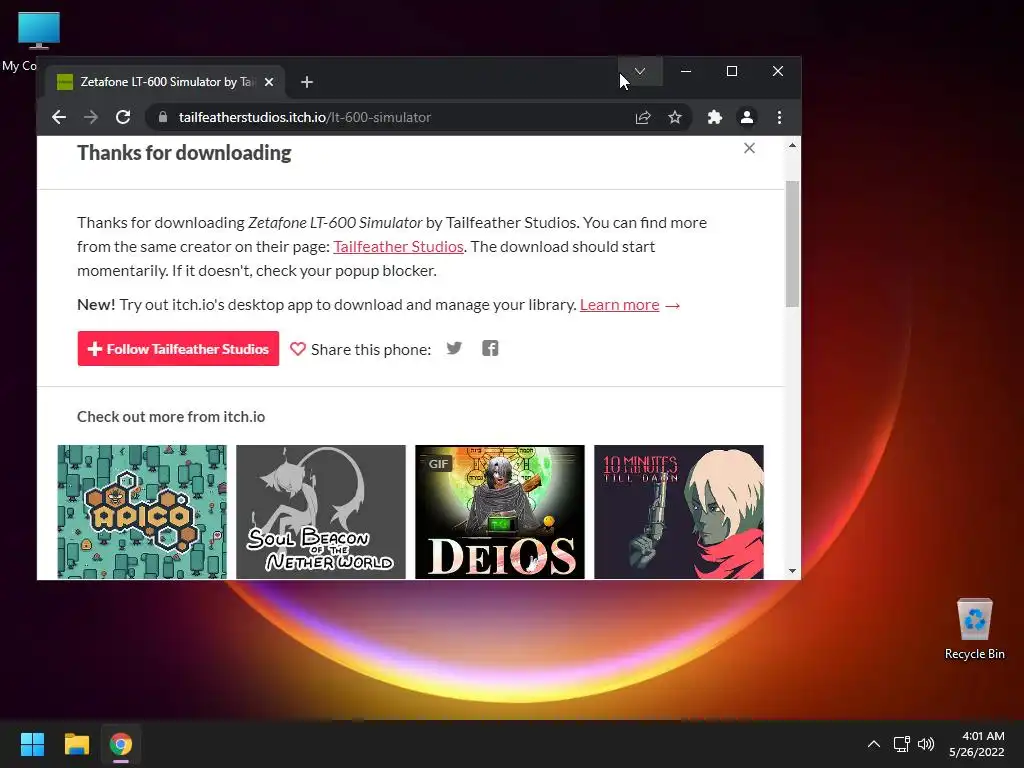Bookmark this tab with the star icon
The image size is (1024, 768).
675,118
